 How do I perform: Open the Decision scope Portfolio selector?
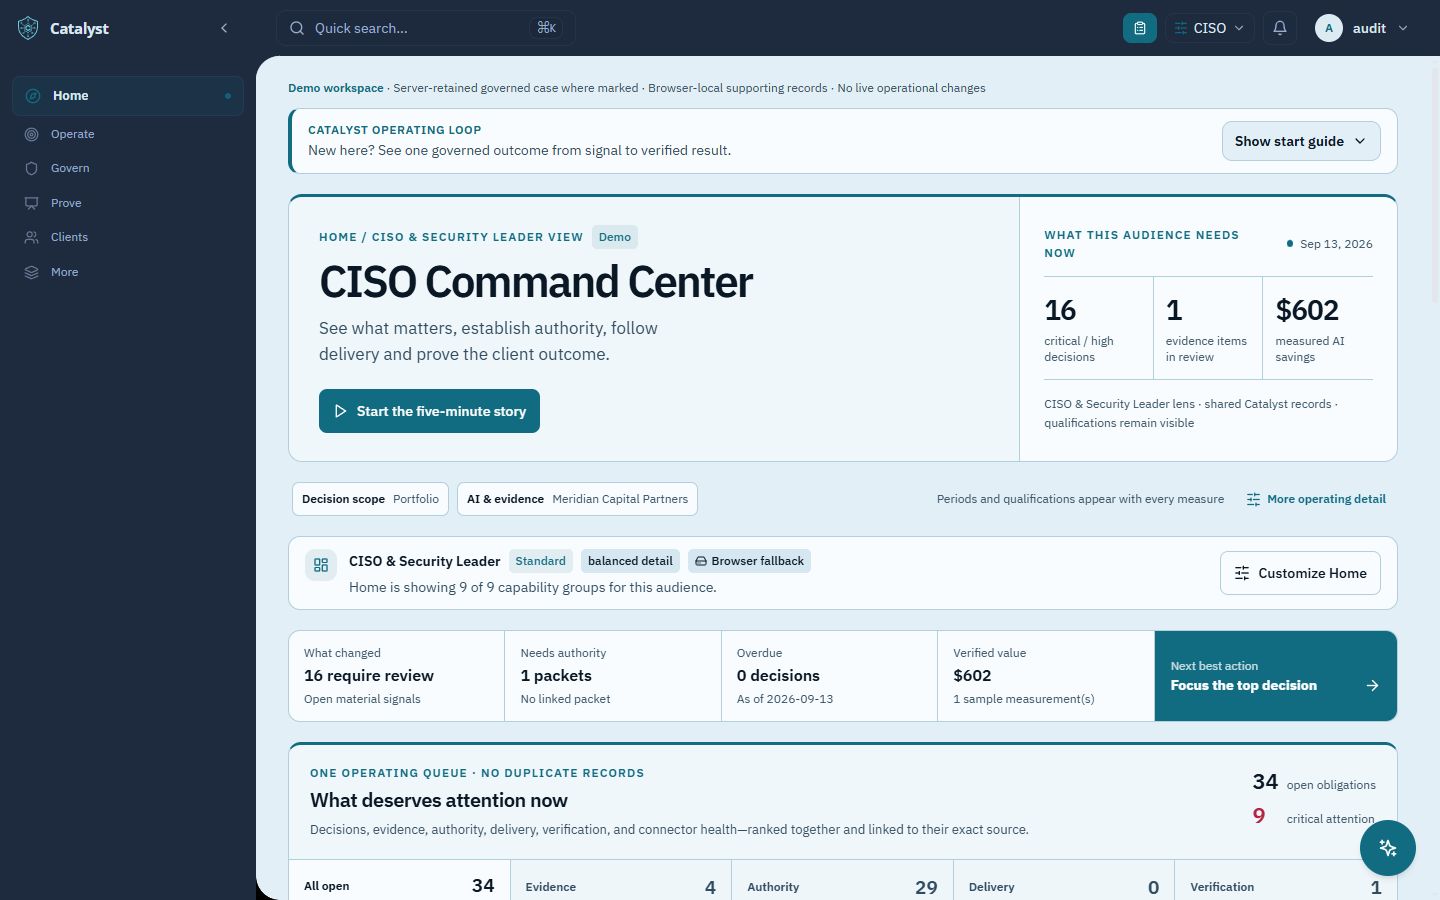point(370,499)
